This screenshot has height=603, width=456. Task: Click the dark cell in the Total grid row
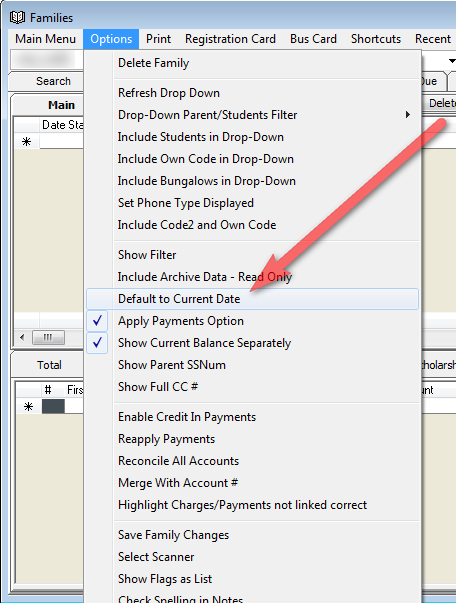[x=53, y=406]
